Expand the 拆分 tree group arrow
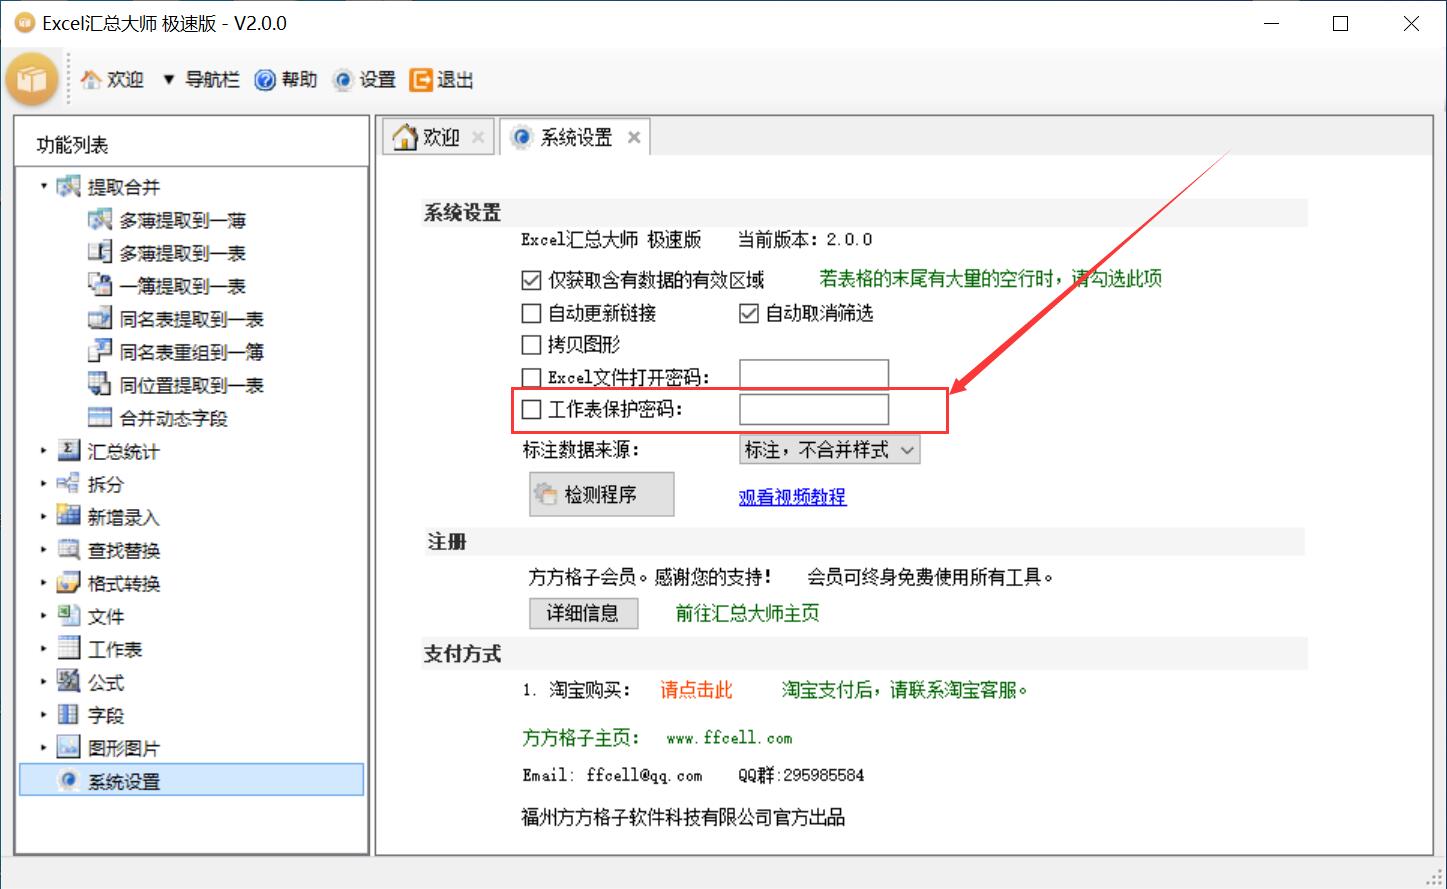 pos(44,483)
